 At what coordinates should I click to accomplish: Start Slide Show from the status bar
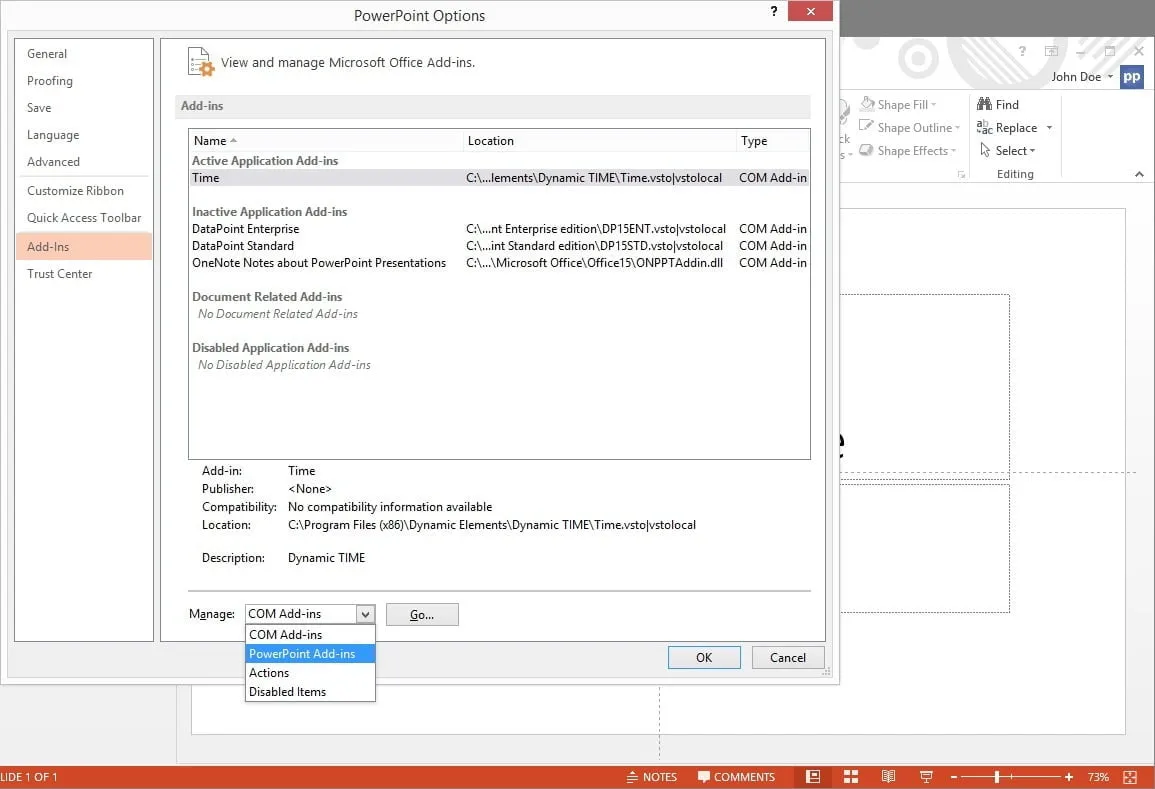click(x=926, y=777)
